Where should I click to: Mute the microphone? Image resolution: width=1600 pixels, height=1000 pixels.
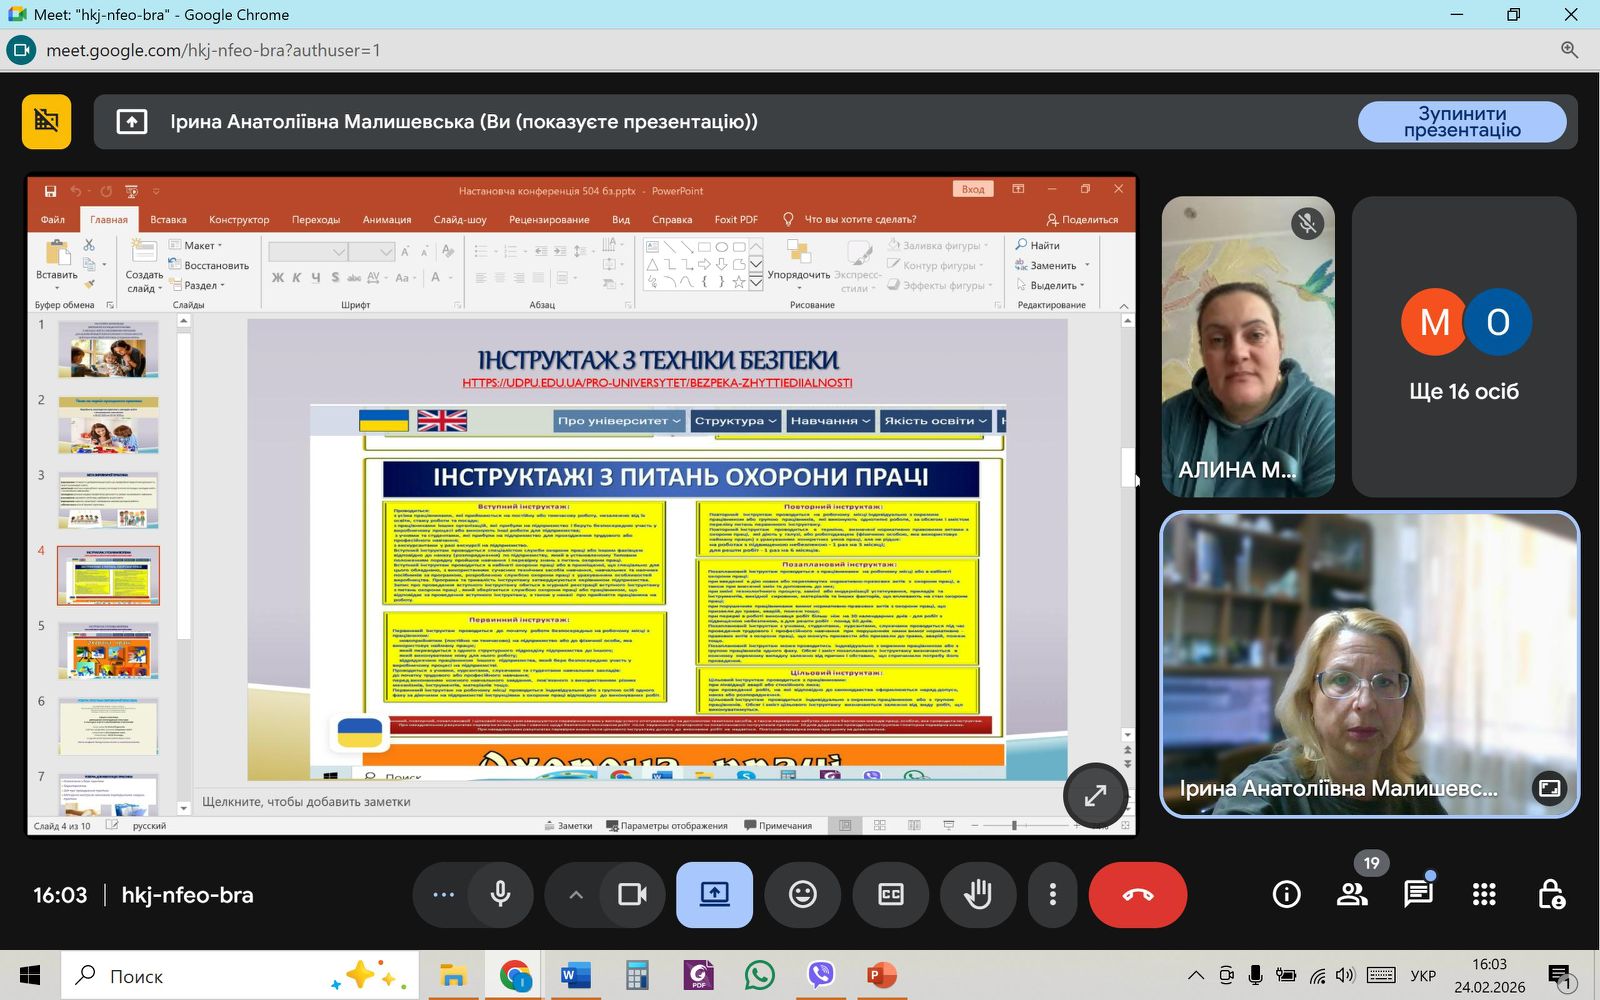tap(500, 895)
